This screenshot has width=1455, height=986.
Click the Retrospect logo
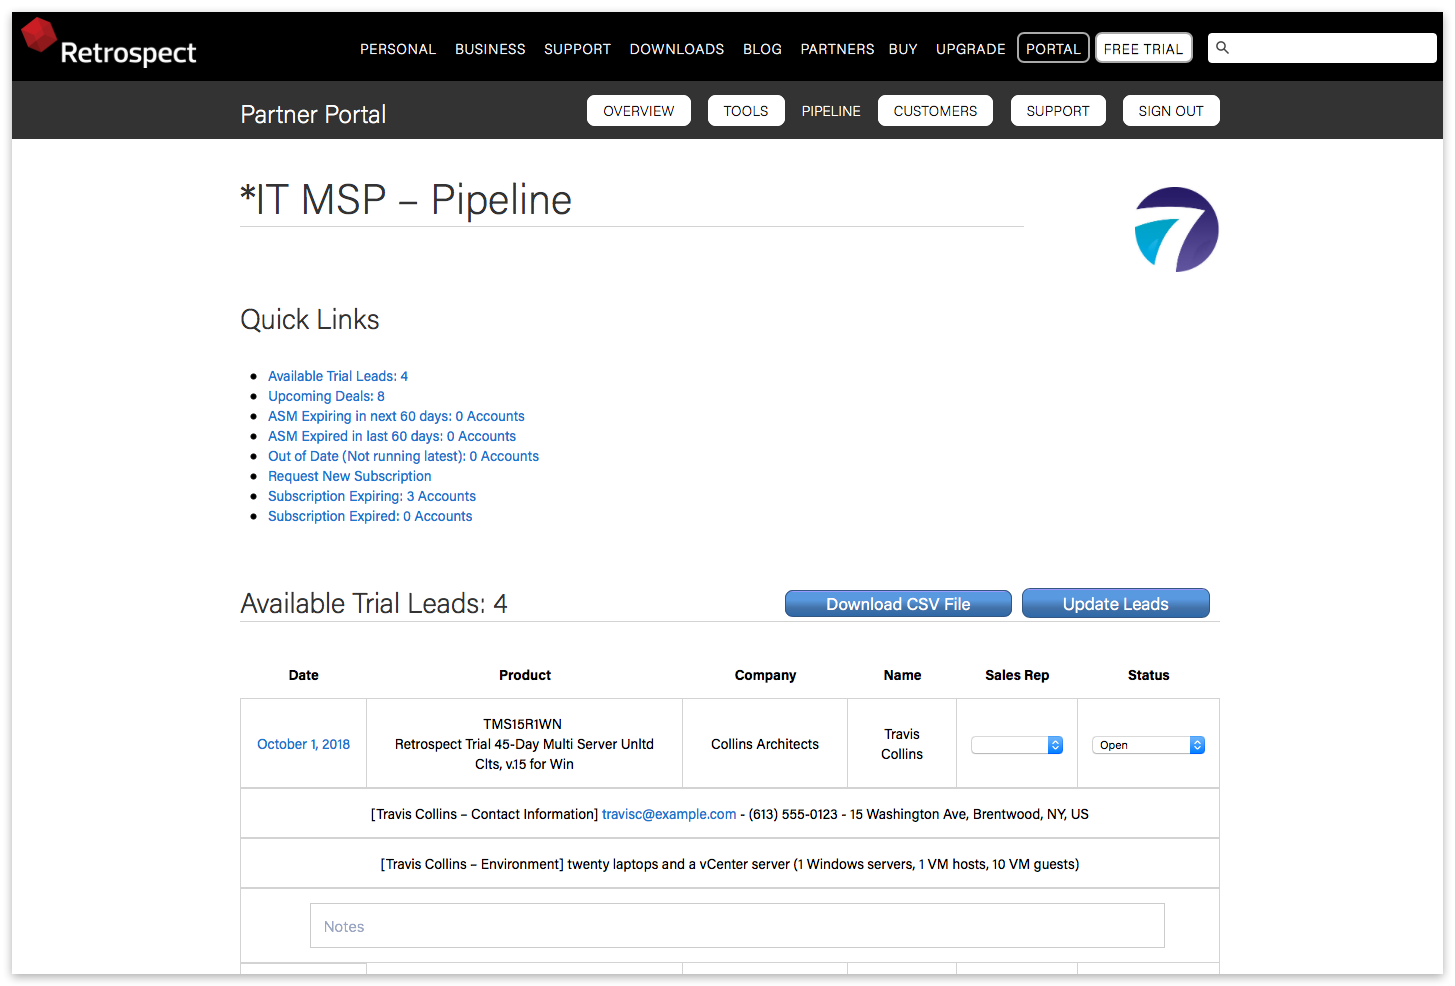110,44
